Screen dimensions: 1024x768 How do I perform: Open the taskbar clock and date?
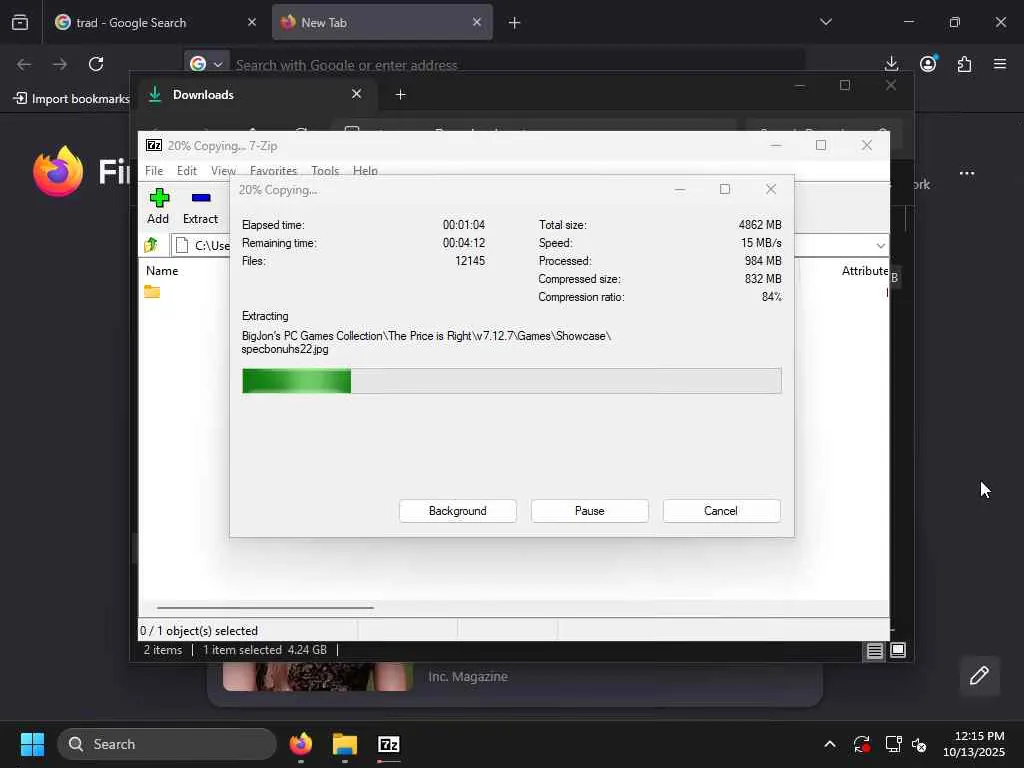(x=974, y=744)
